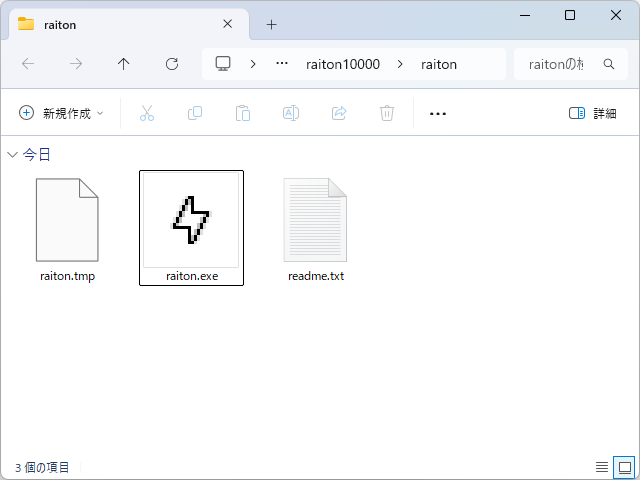
Task: Switch to details list view in status bar
Action: [602, 467]
